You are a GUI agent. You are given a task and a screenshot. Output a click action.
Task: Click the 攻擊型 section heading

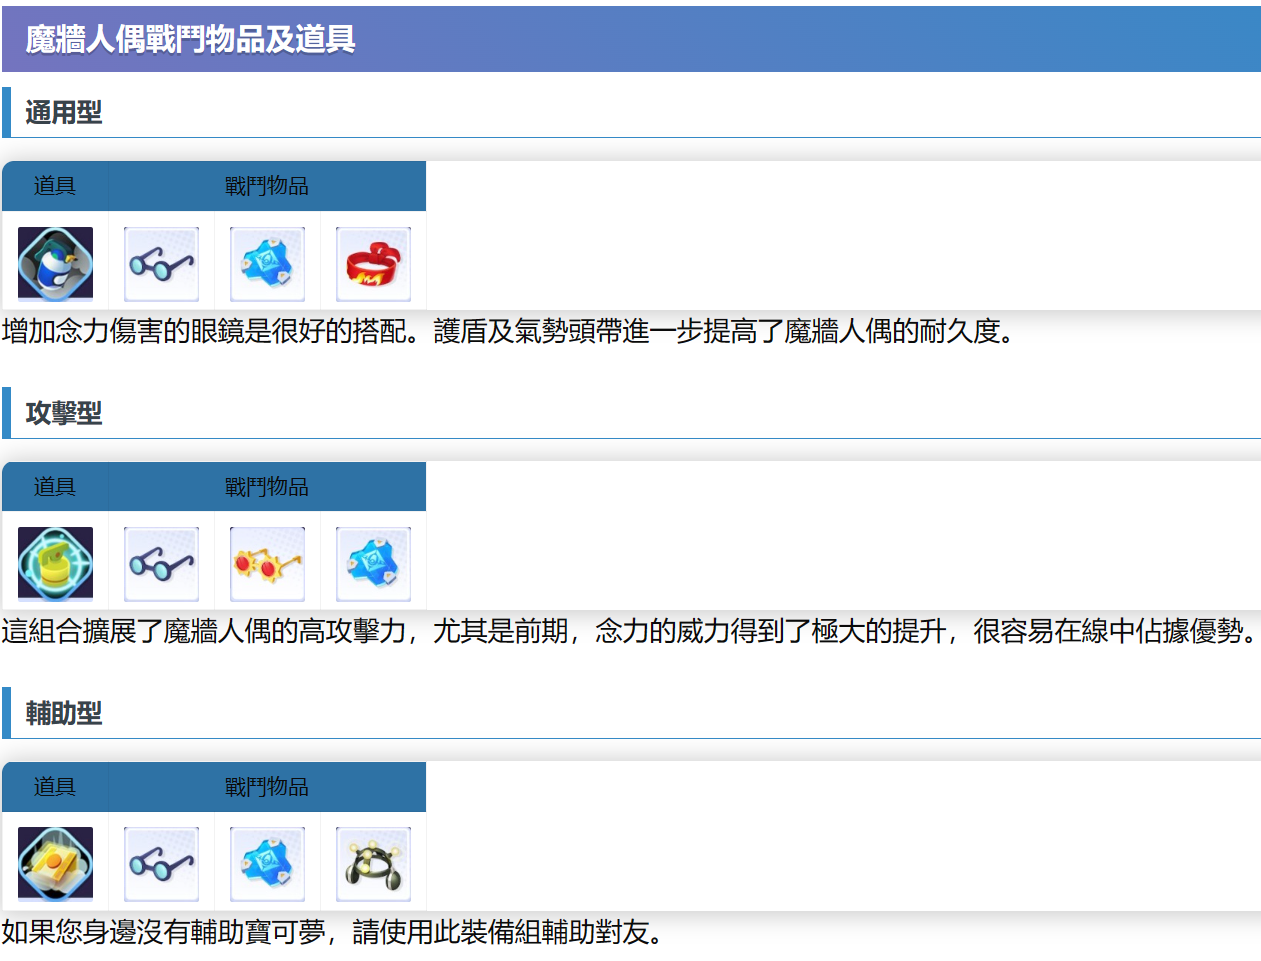pyautogui.click(x=64, y=413)
